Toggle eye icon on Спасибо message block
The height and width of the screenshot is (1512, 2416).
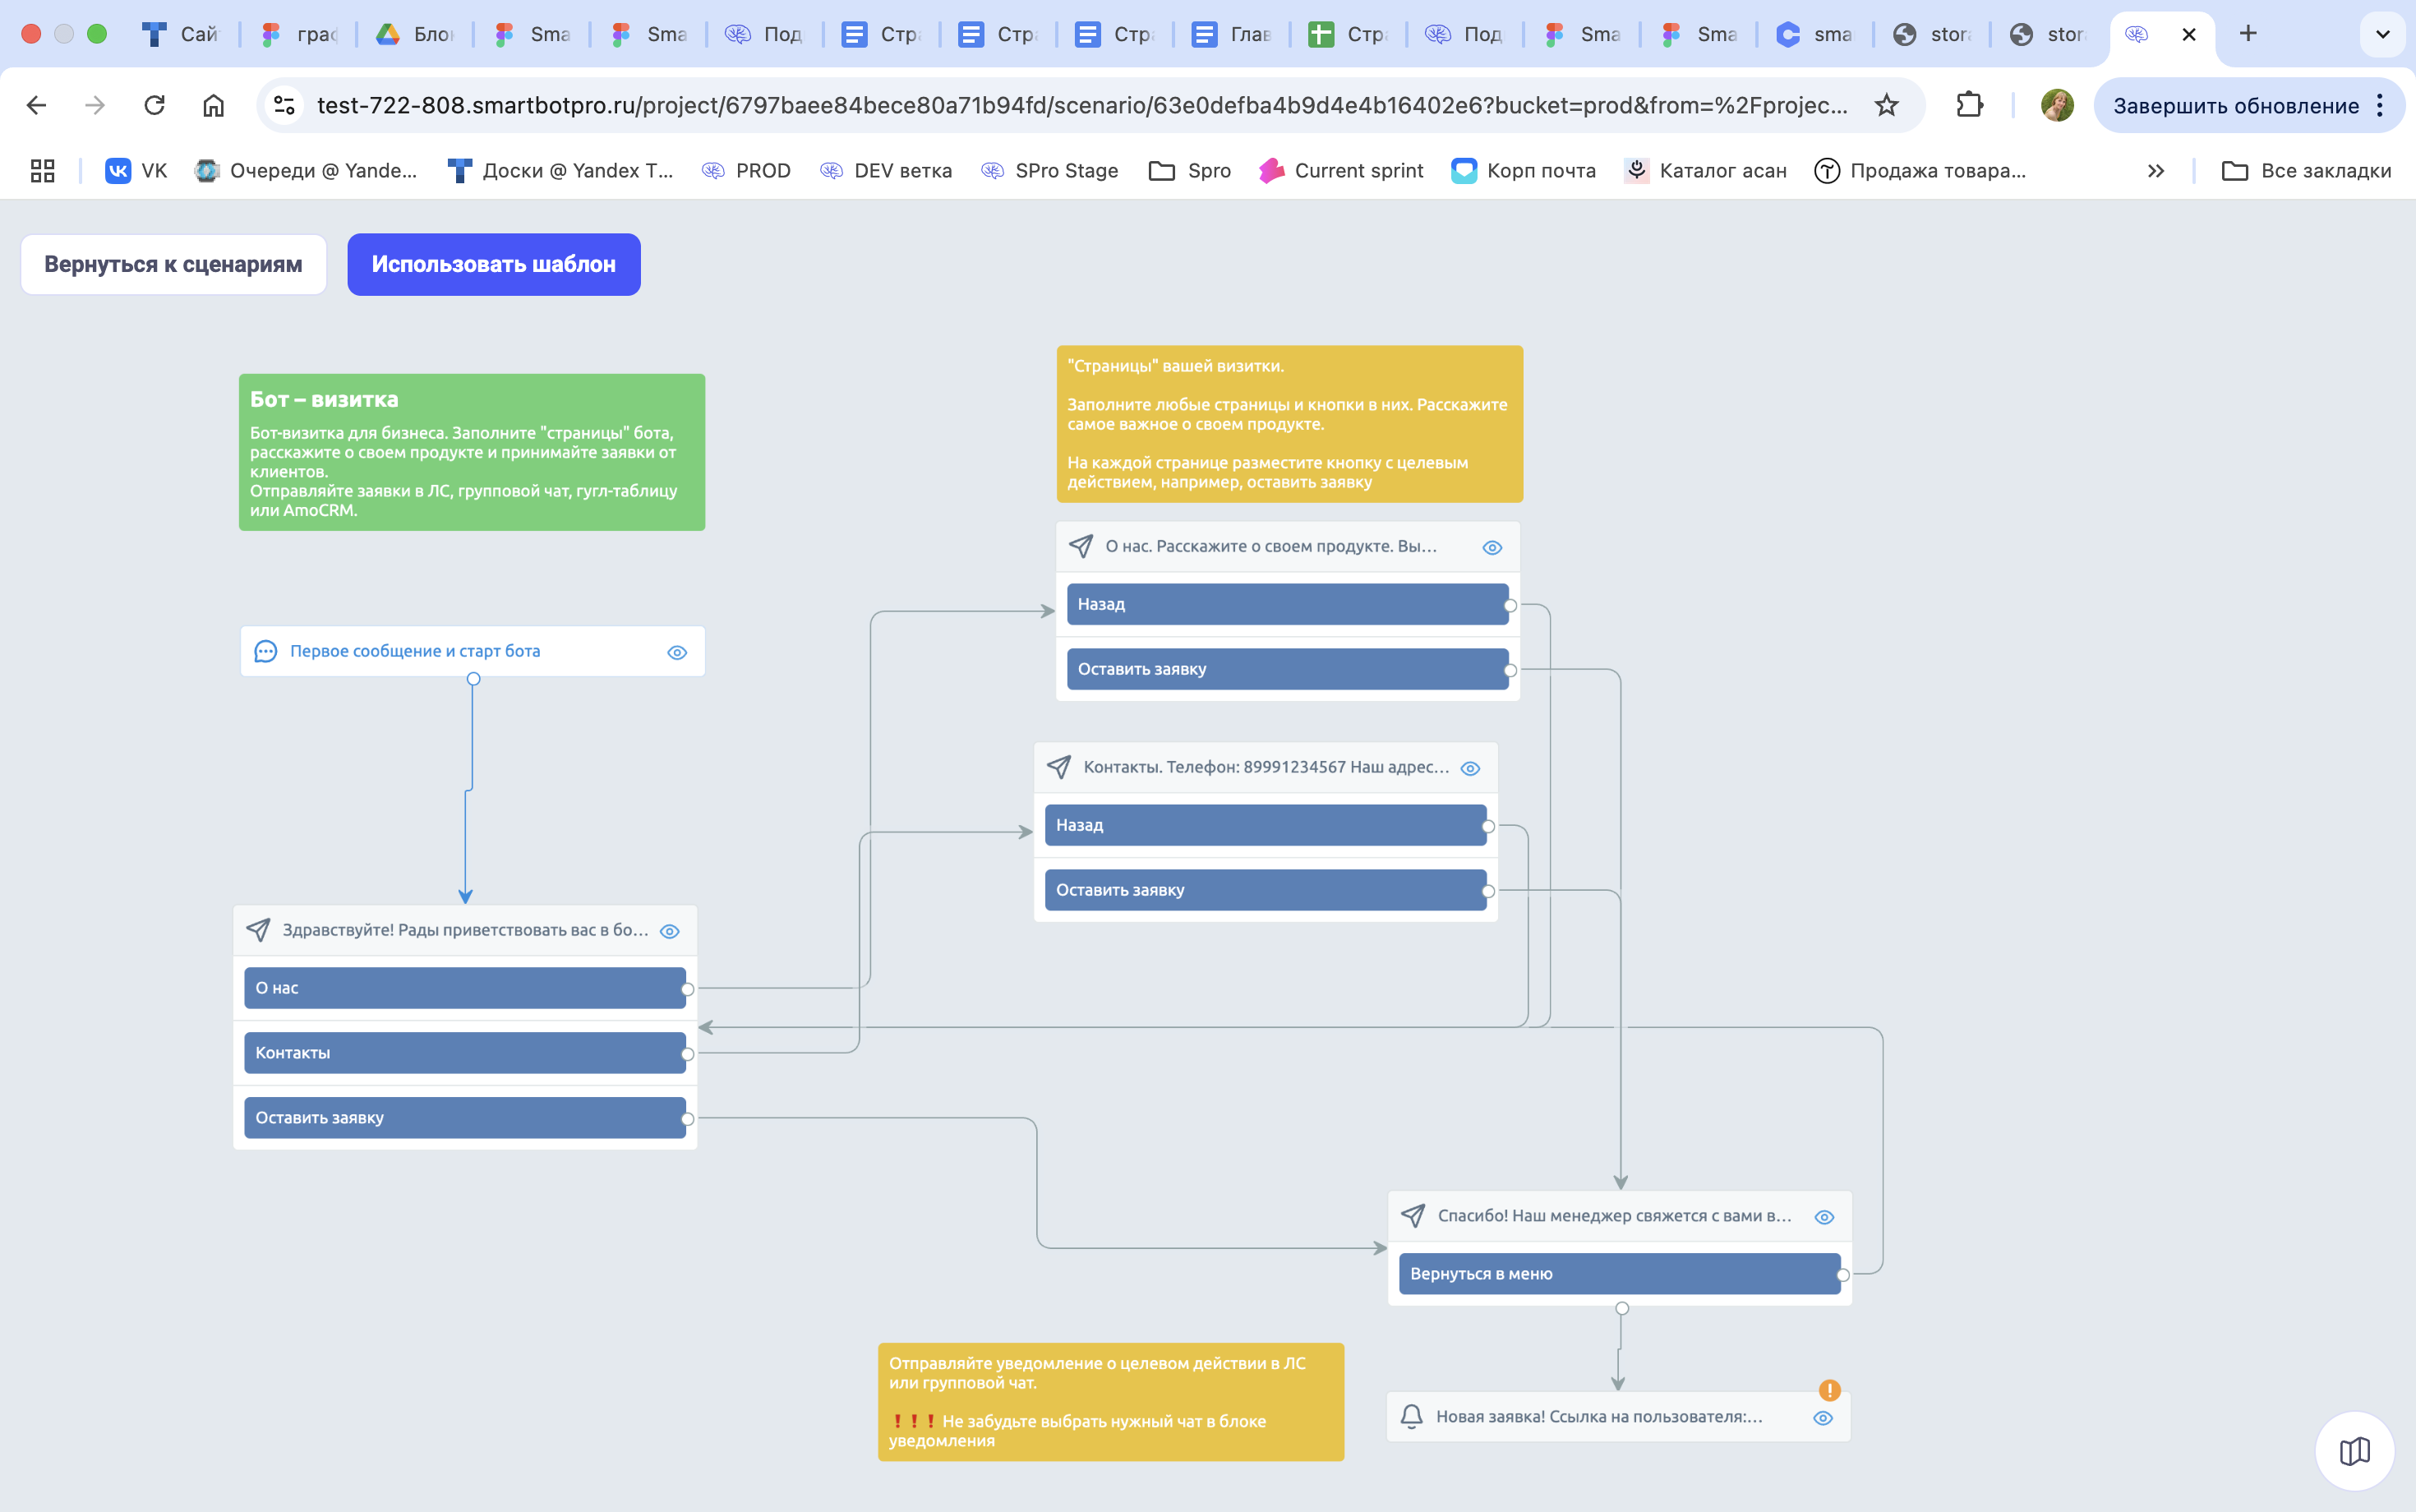coord(1824,1217)
